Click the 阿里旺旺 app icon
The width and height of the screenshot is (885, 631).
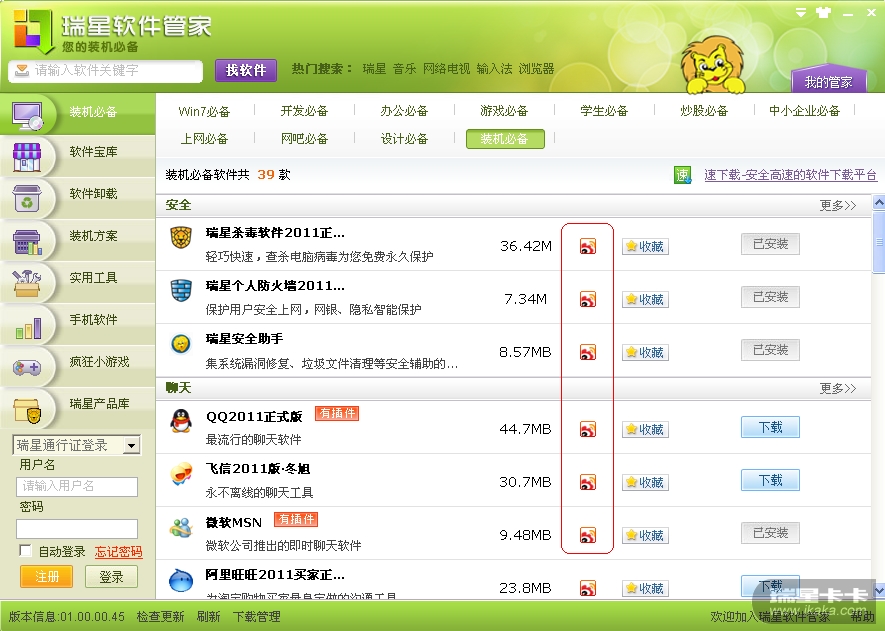tap(181, 580)
